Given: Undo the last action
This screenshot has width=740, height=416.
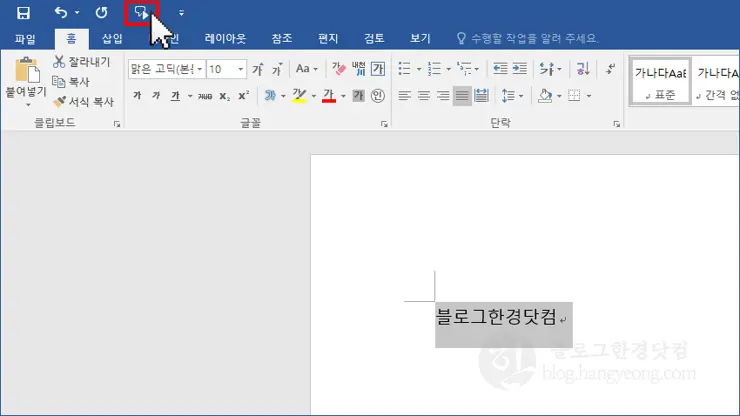Looking at the screenshot, I should click(x=61, y=13).
